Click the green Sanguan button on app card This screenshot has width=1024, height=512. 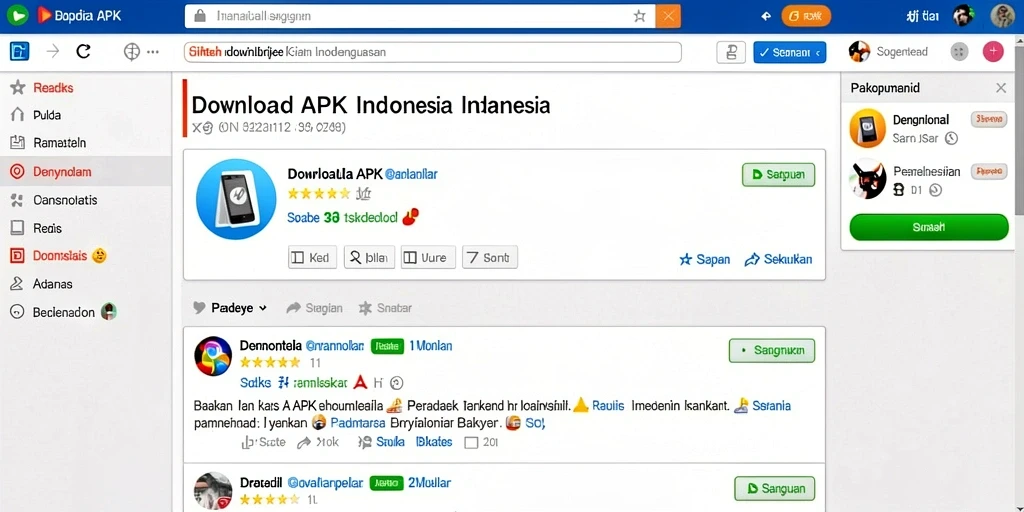[778, 175]
